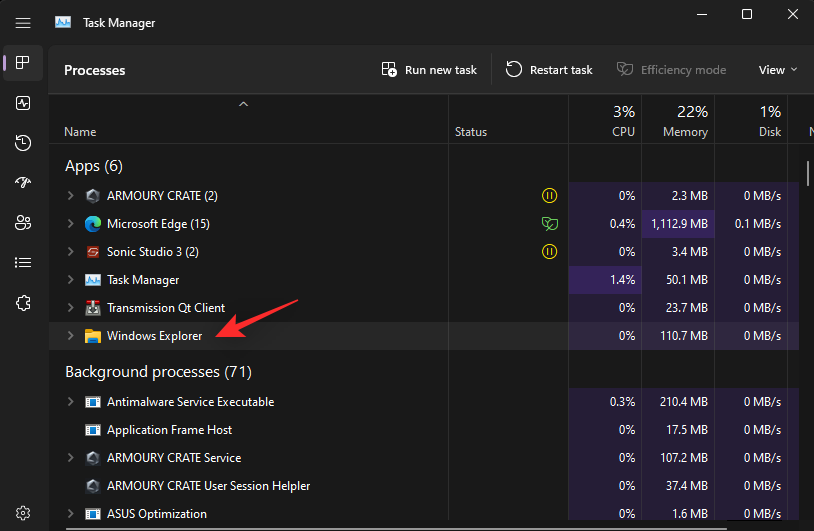Open the View dropdown menu
This screenshot has height=531, width=814.
(x=778, y=70)
